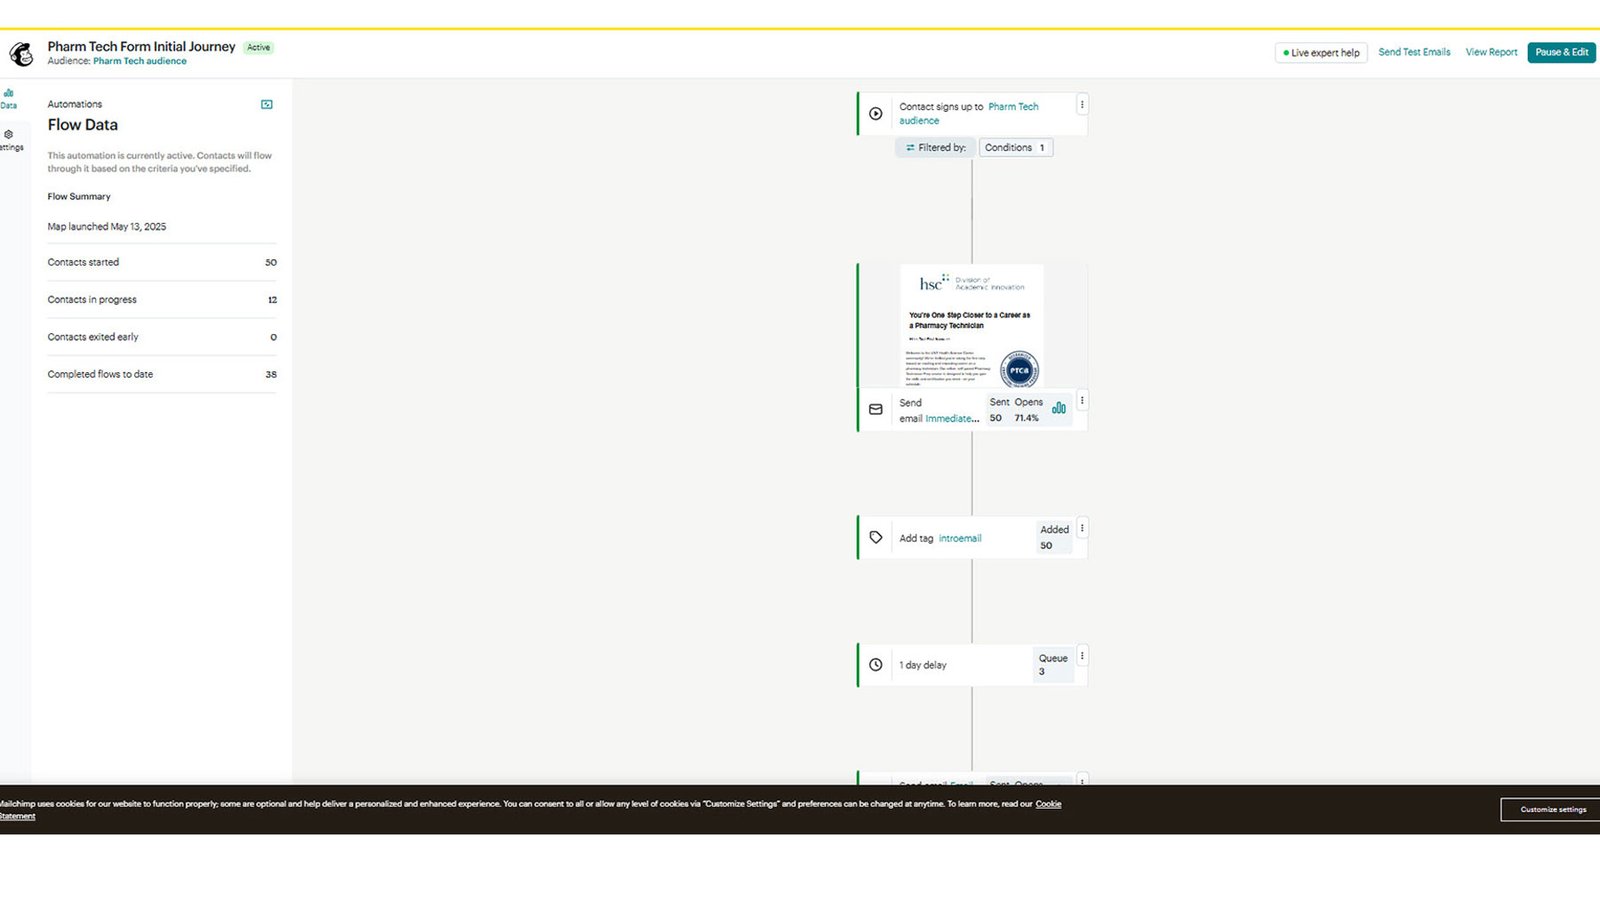Screen dimensions: 1600x900
Task: Click the Pause & Edit button
Action: (x=1561, y=52)
